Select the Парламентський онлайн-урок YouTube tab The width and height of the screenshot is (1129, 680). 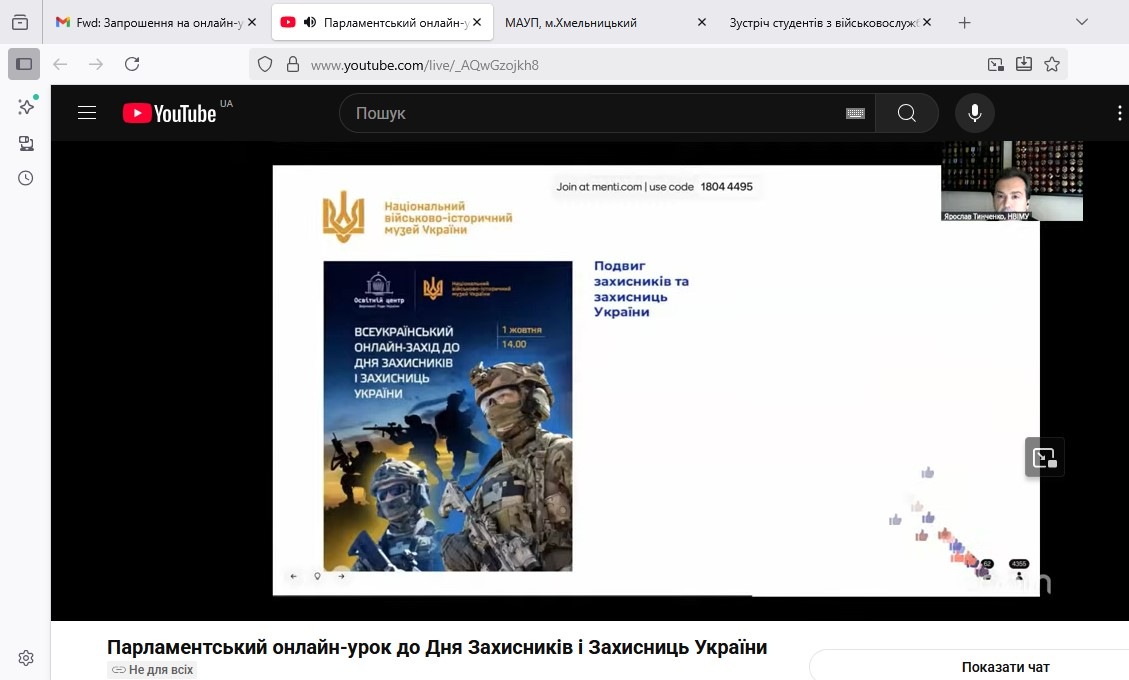pos(382,22)
